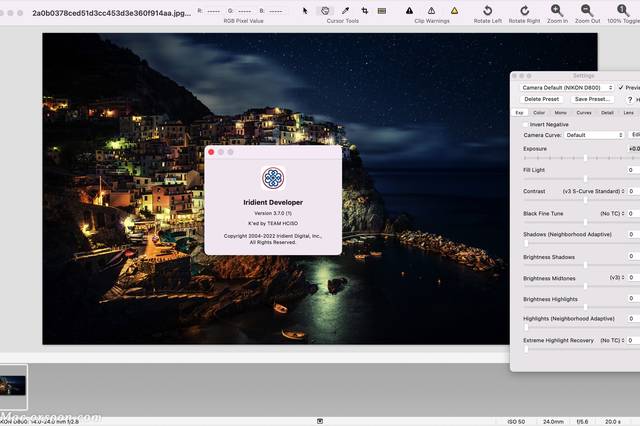Open help with the question mark button
640x426 pixels.
point(630,99)
